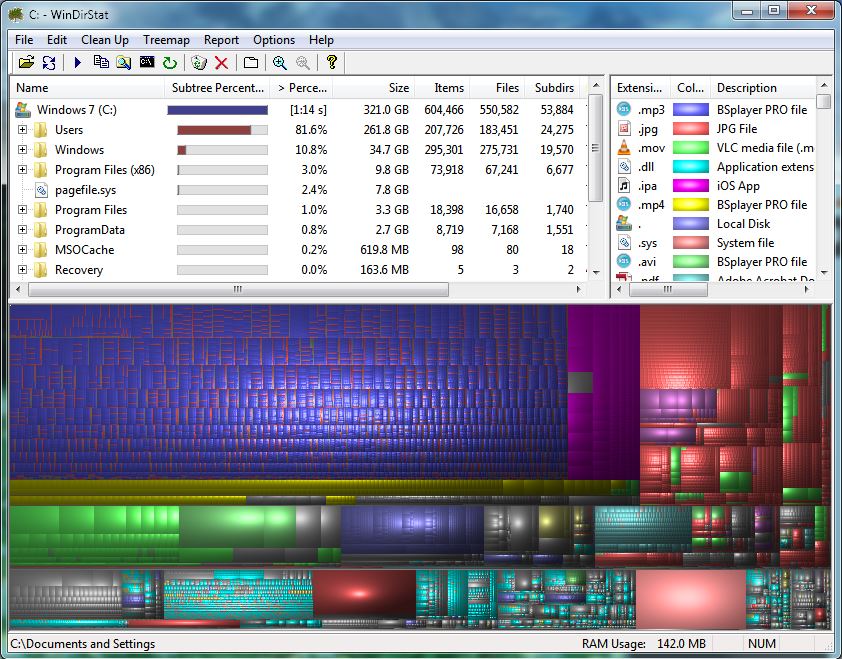The width and height of the screenshot is (842, 659).
Task: Open the Options menu
Action: coord(274,40)
